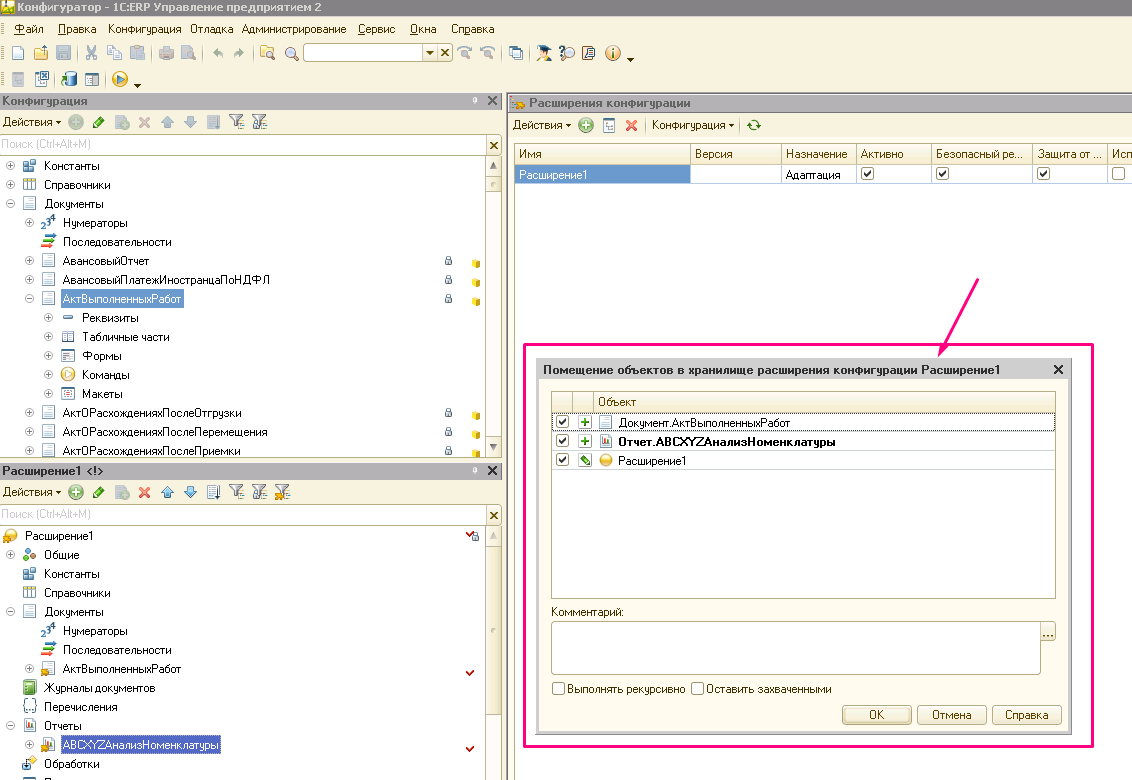Toggle the rightmost Исп column checkbox

[x=1118, y=173]
